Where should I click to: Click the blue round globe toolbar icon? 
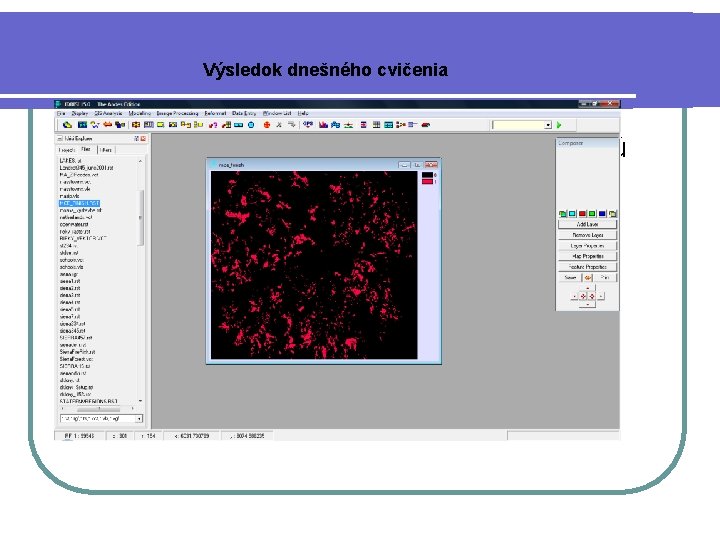click(251, 125)
